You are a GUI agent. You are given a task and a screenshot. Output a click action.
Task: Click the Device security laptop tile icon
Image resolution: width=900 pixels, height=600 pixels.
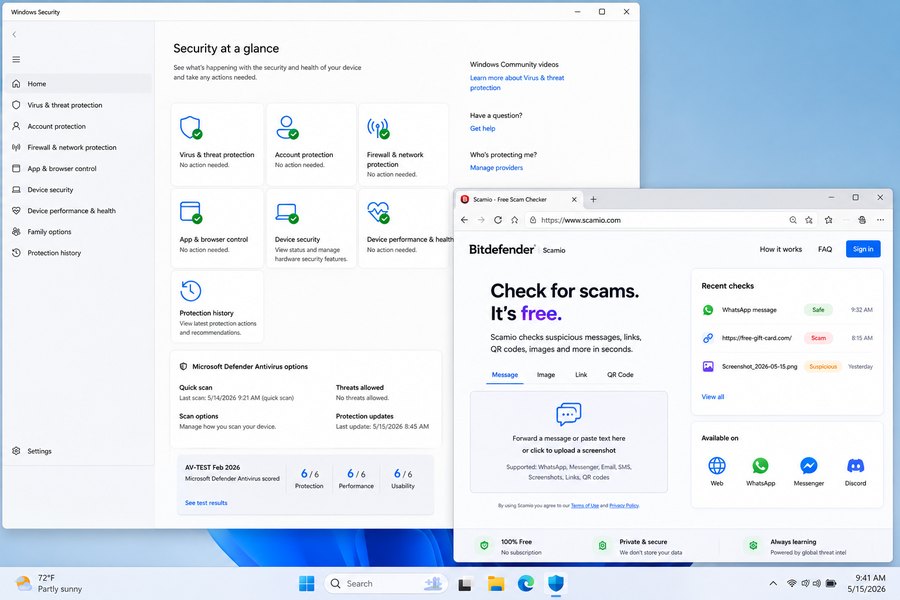tap(286, 213)
